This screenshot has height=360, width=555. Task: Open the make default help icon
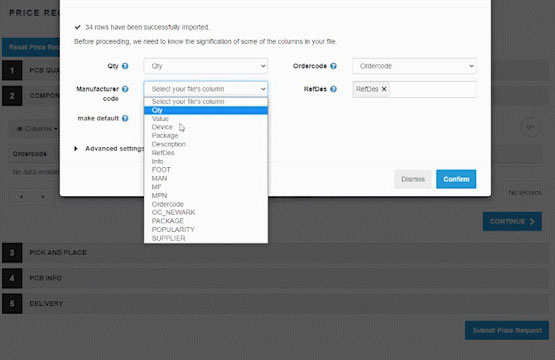point(125,118)
